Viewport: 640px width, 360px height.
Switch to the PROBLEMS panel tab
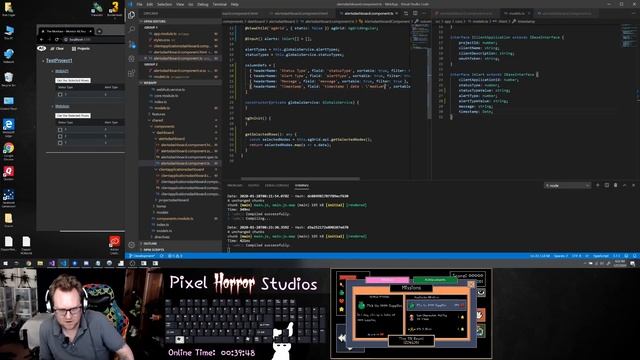[235, 185]
